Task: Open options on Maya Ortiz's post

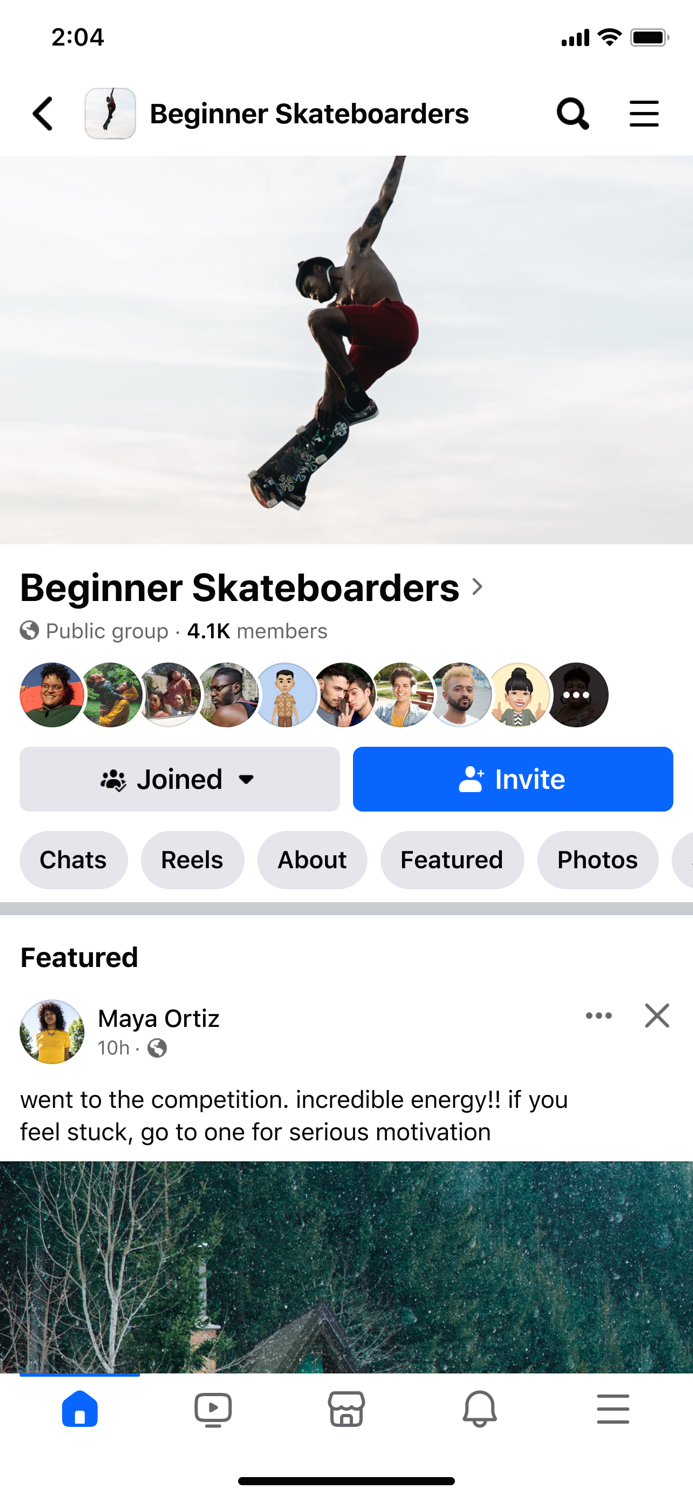Action: (598, 1015)
